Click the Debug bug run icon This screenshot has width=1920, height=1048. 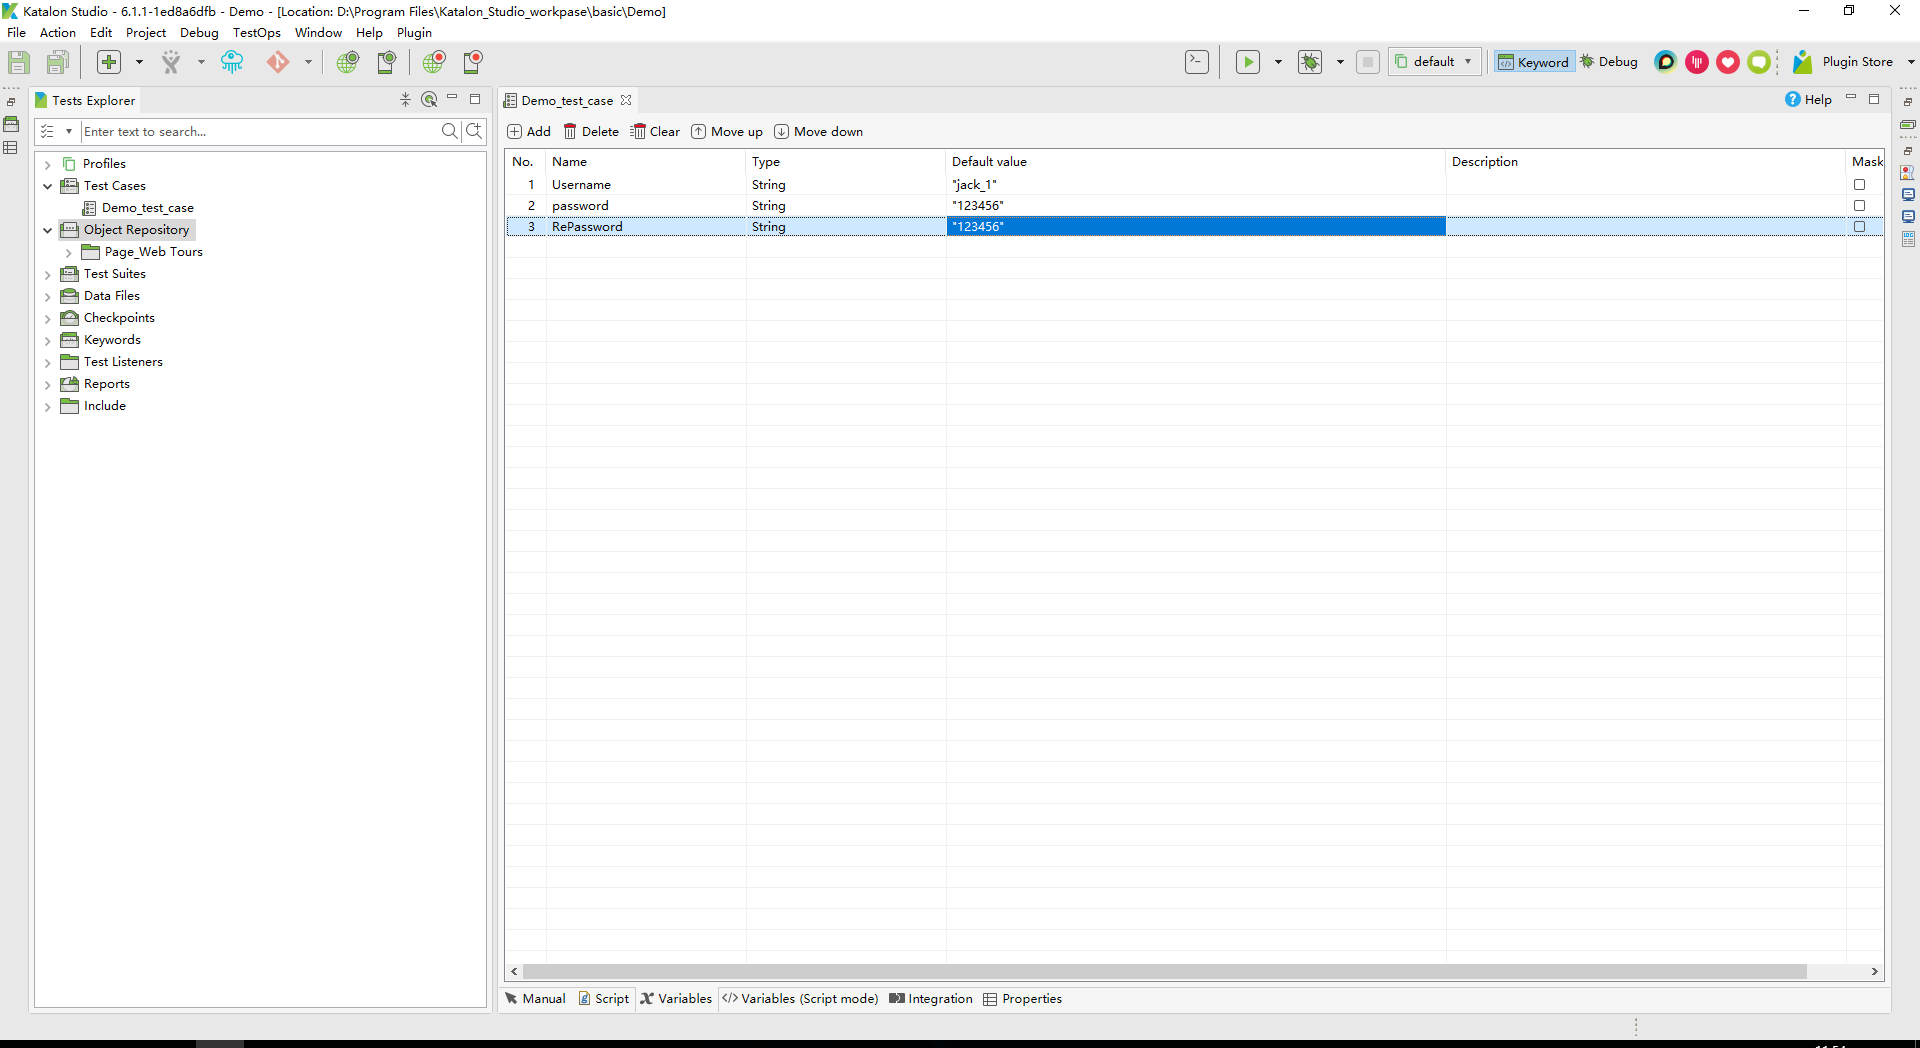click(1310, 62)
